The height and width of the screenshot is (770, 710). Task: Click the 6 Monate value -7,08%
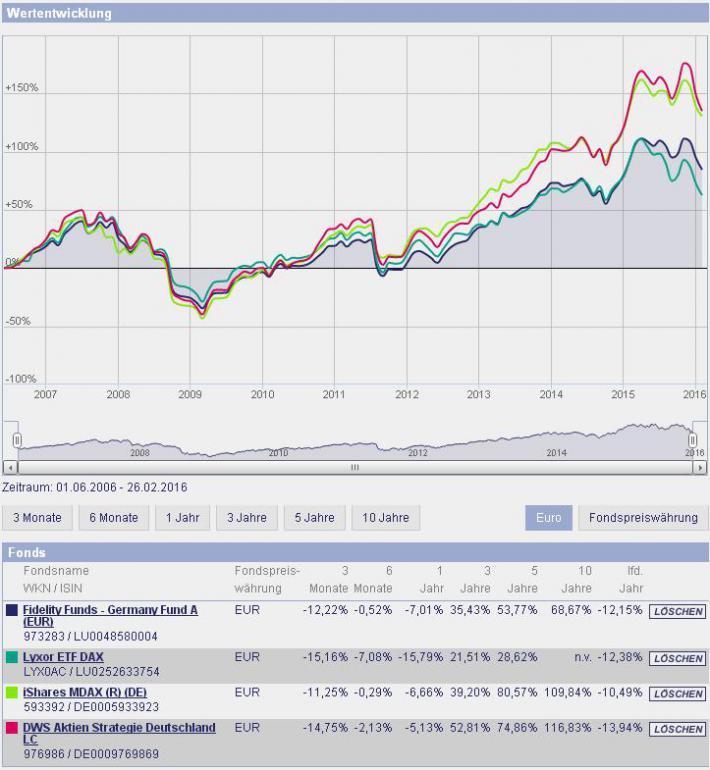click(373, 657)
